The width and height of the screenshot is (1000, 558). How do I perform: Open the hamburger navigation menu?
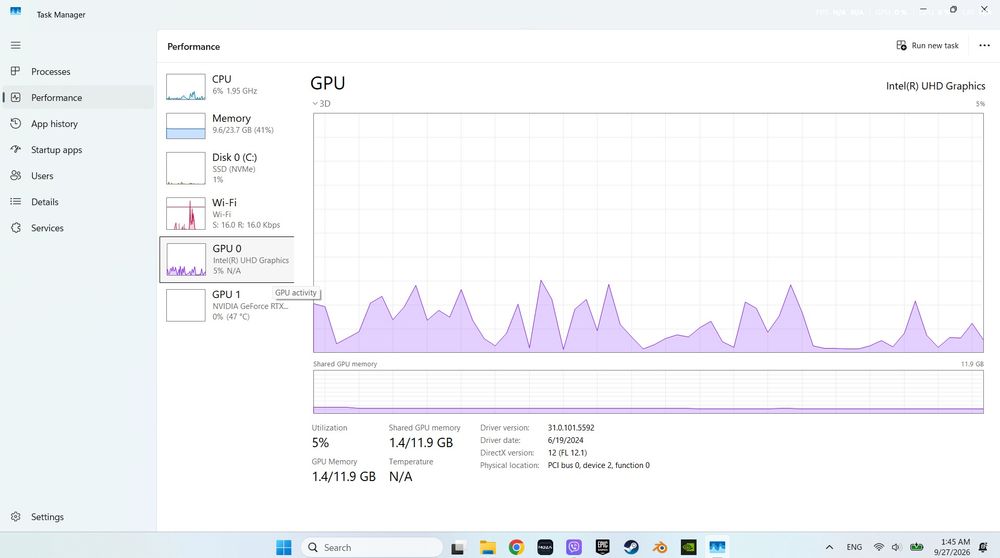(x=15, y=45)
